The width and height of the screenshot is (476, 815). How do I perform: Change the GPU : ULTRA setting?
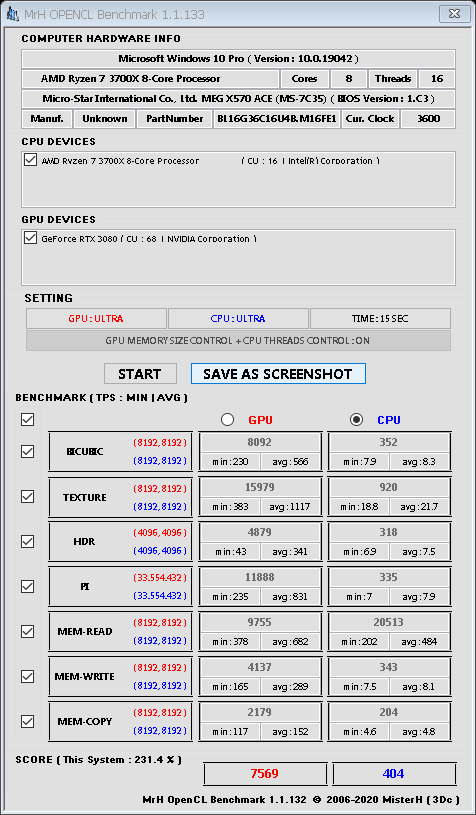point(96,319)
